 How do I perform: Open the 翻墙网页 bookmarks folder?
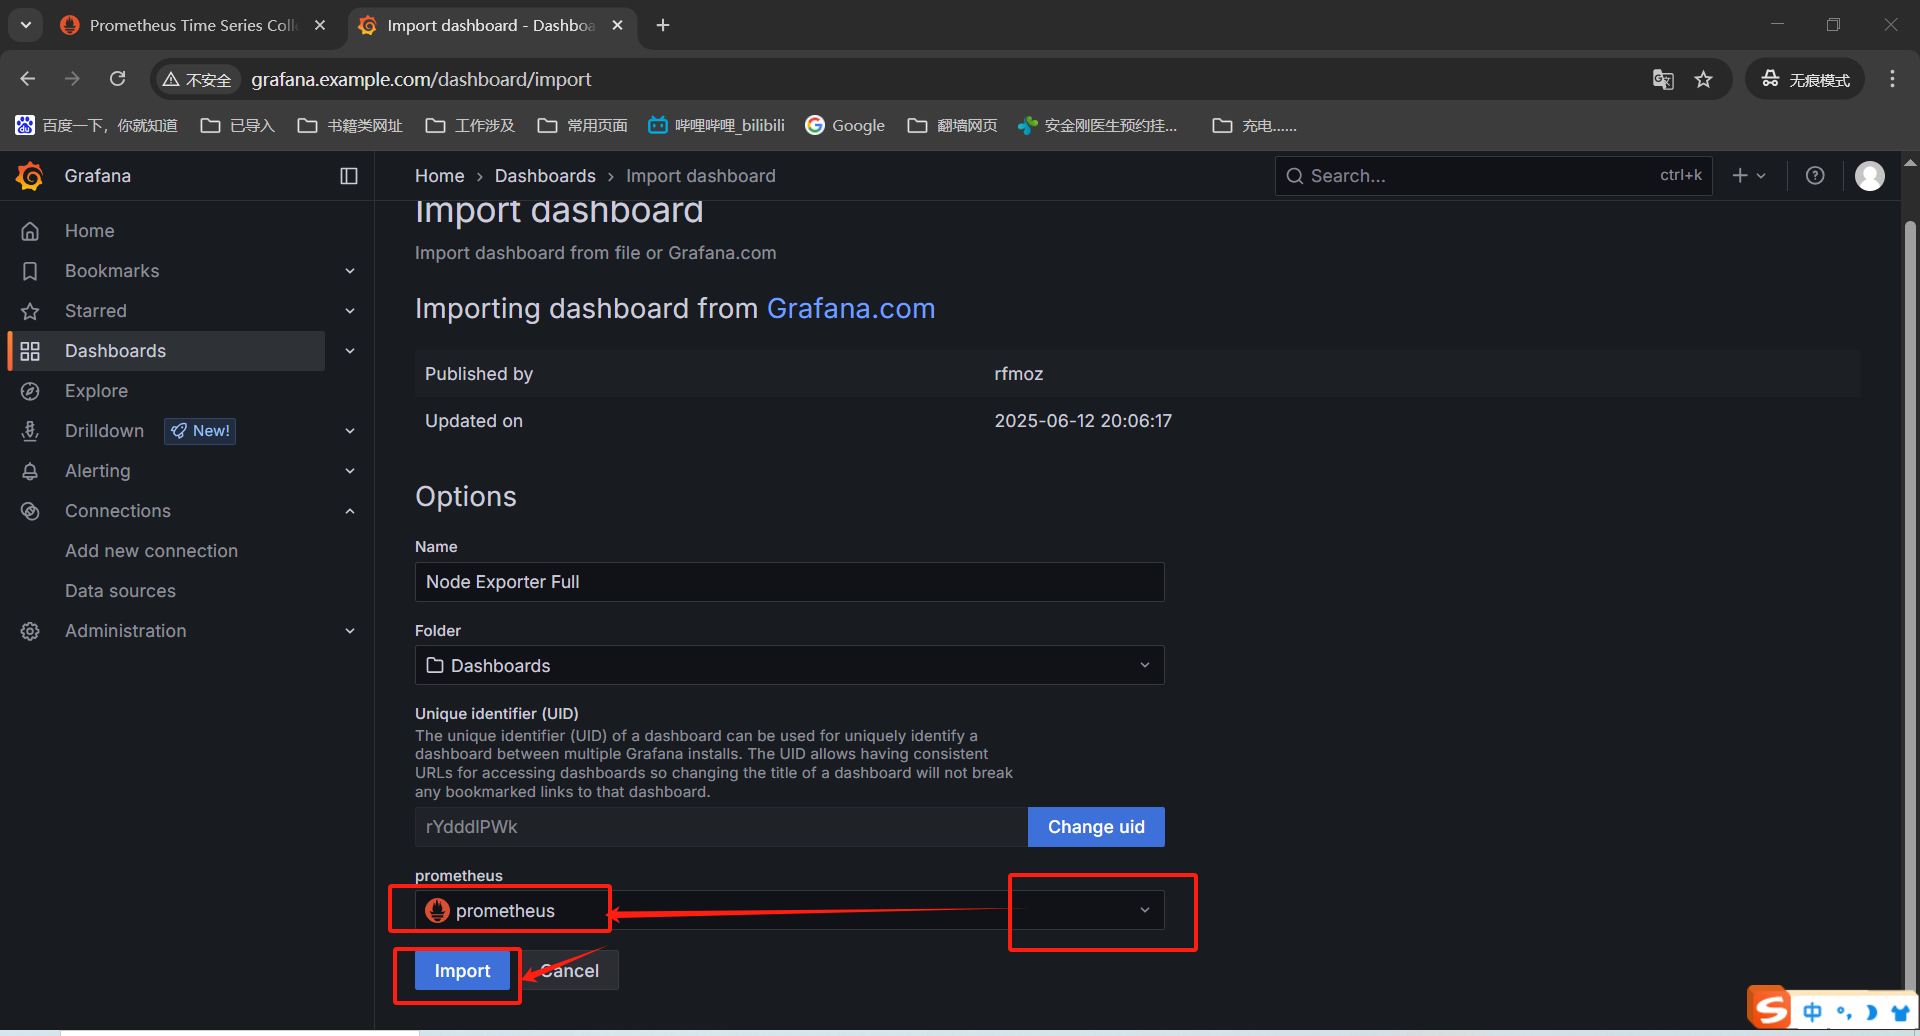click(952, 125)
